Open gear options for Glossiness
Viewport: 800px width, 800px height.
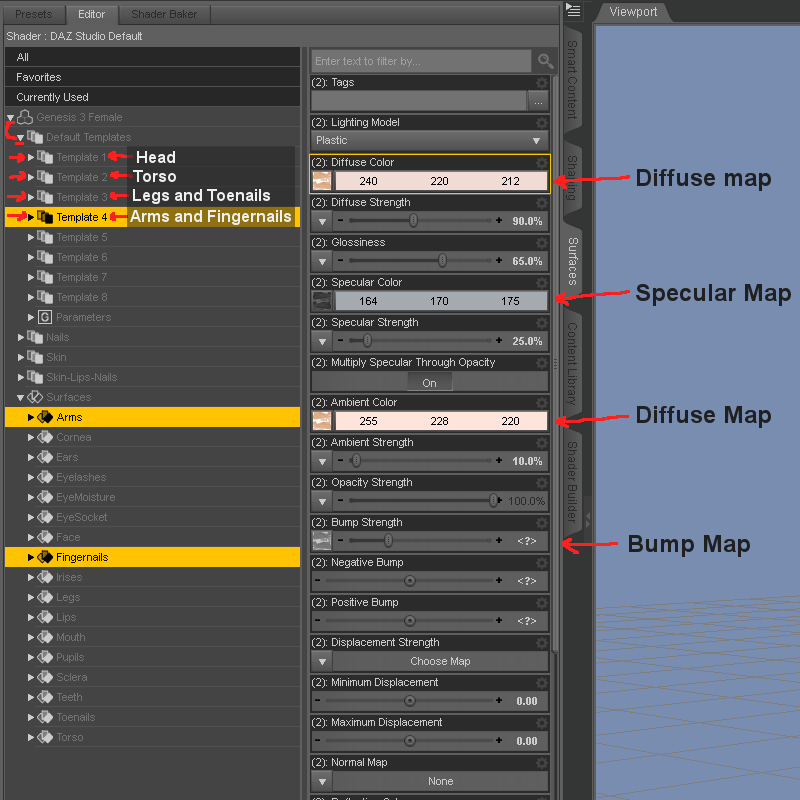(x=541, y=243)
